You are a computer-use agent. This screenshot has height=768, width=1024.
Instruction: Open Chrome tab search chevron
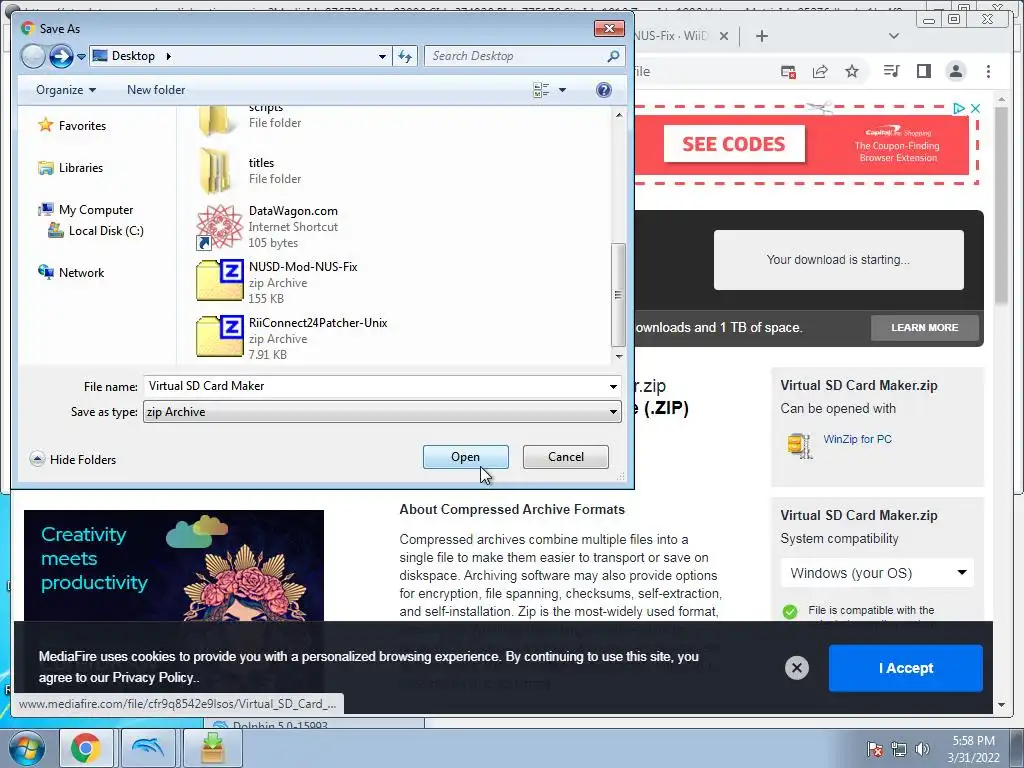click(x=894, y=36)
